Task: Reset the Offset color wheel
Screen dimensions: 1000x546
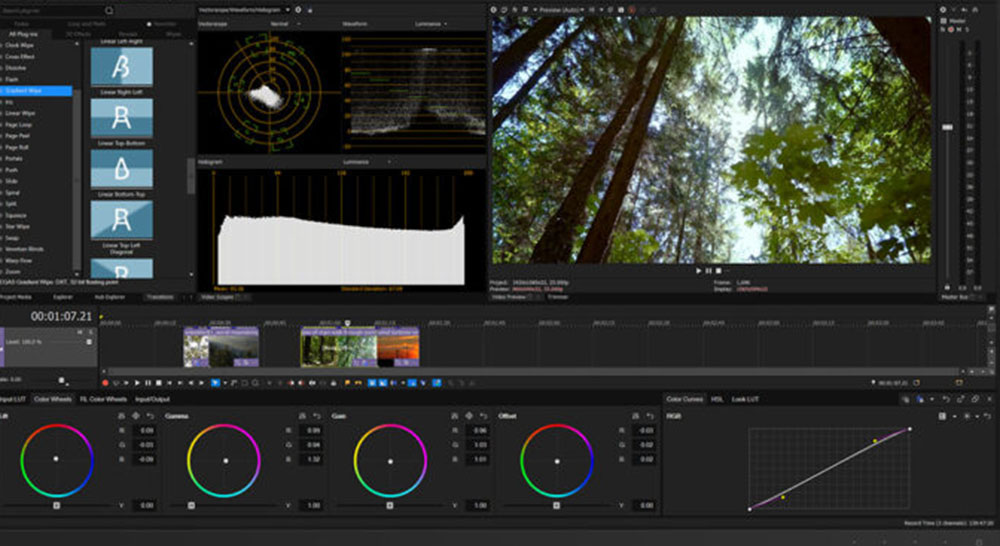Action: (650, 416)
